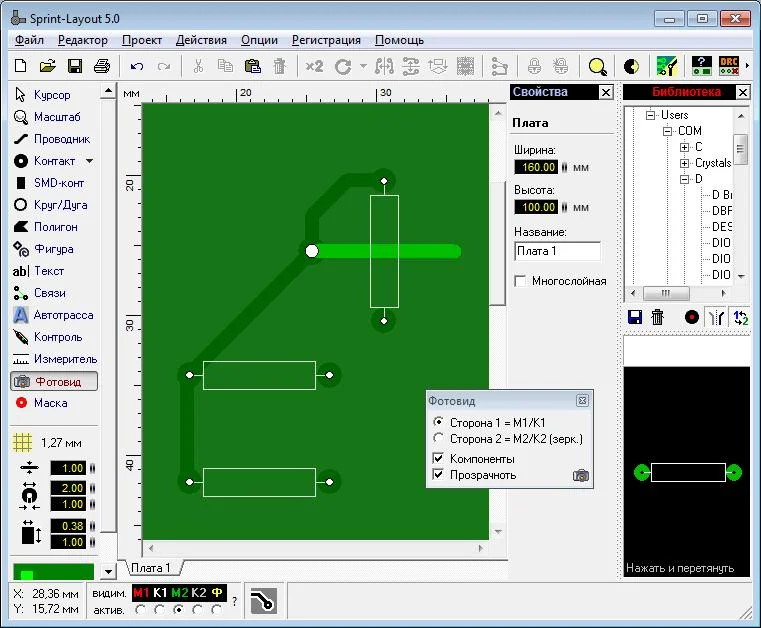
Task: Click the track routing mode status icon
Action: (264, 601)
